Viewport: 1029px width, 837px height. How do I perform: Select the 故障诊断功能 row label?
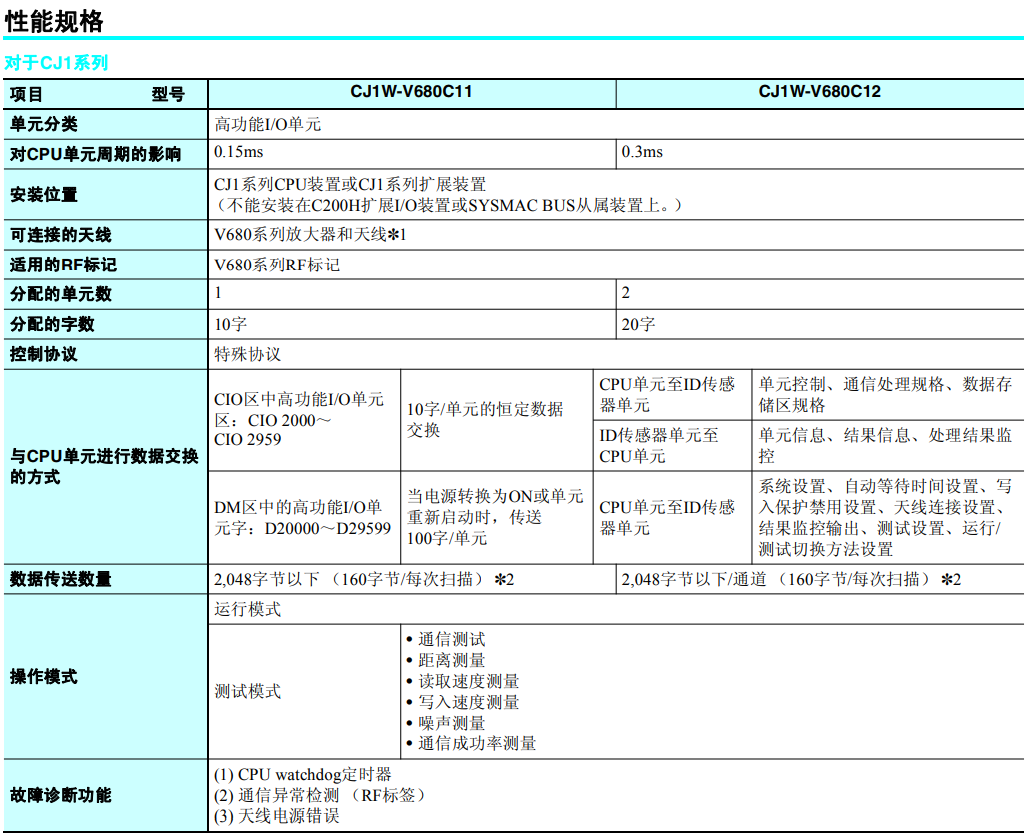tap(60, 795)
